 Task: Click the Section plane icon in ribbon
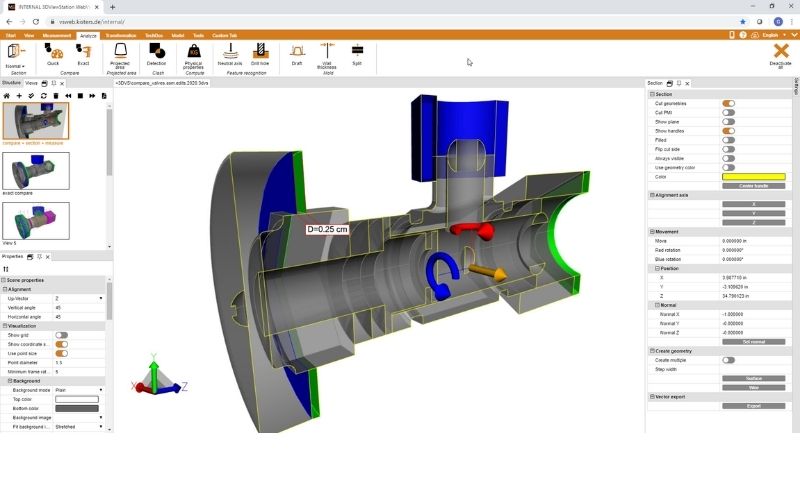pos(15,52)
